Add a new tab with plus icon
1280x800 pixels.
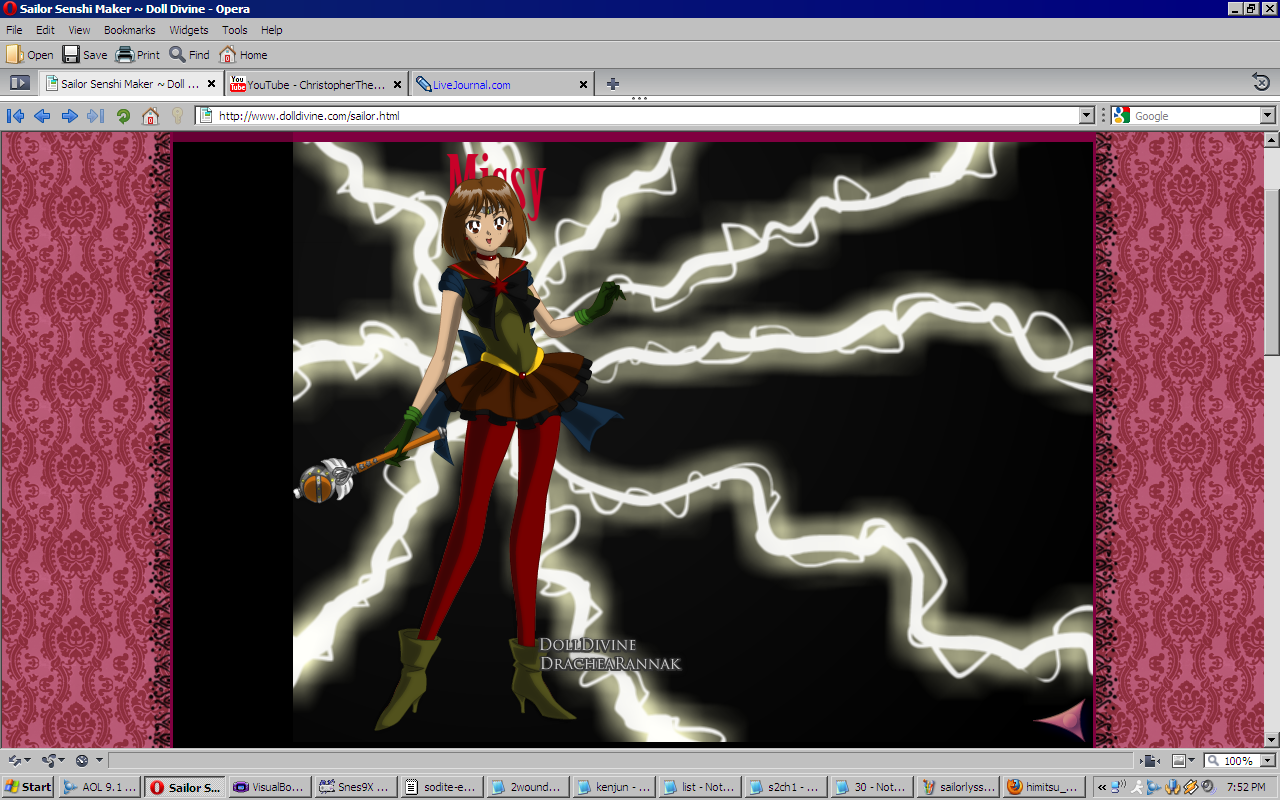[x=613, y=84]
